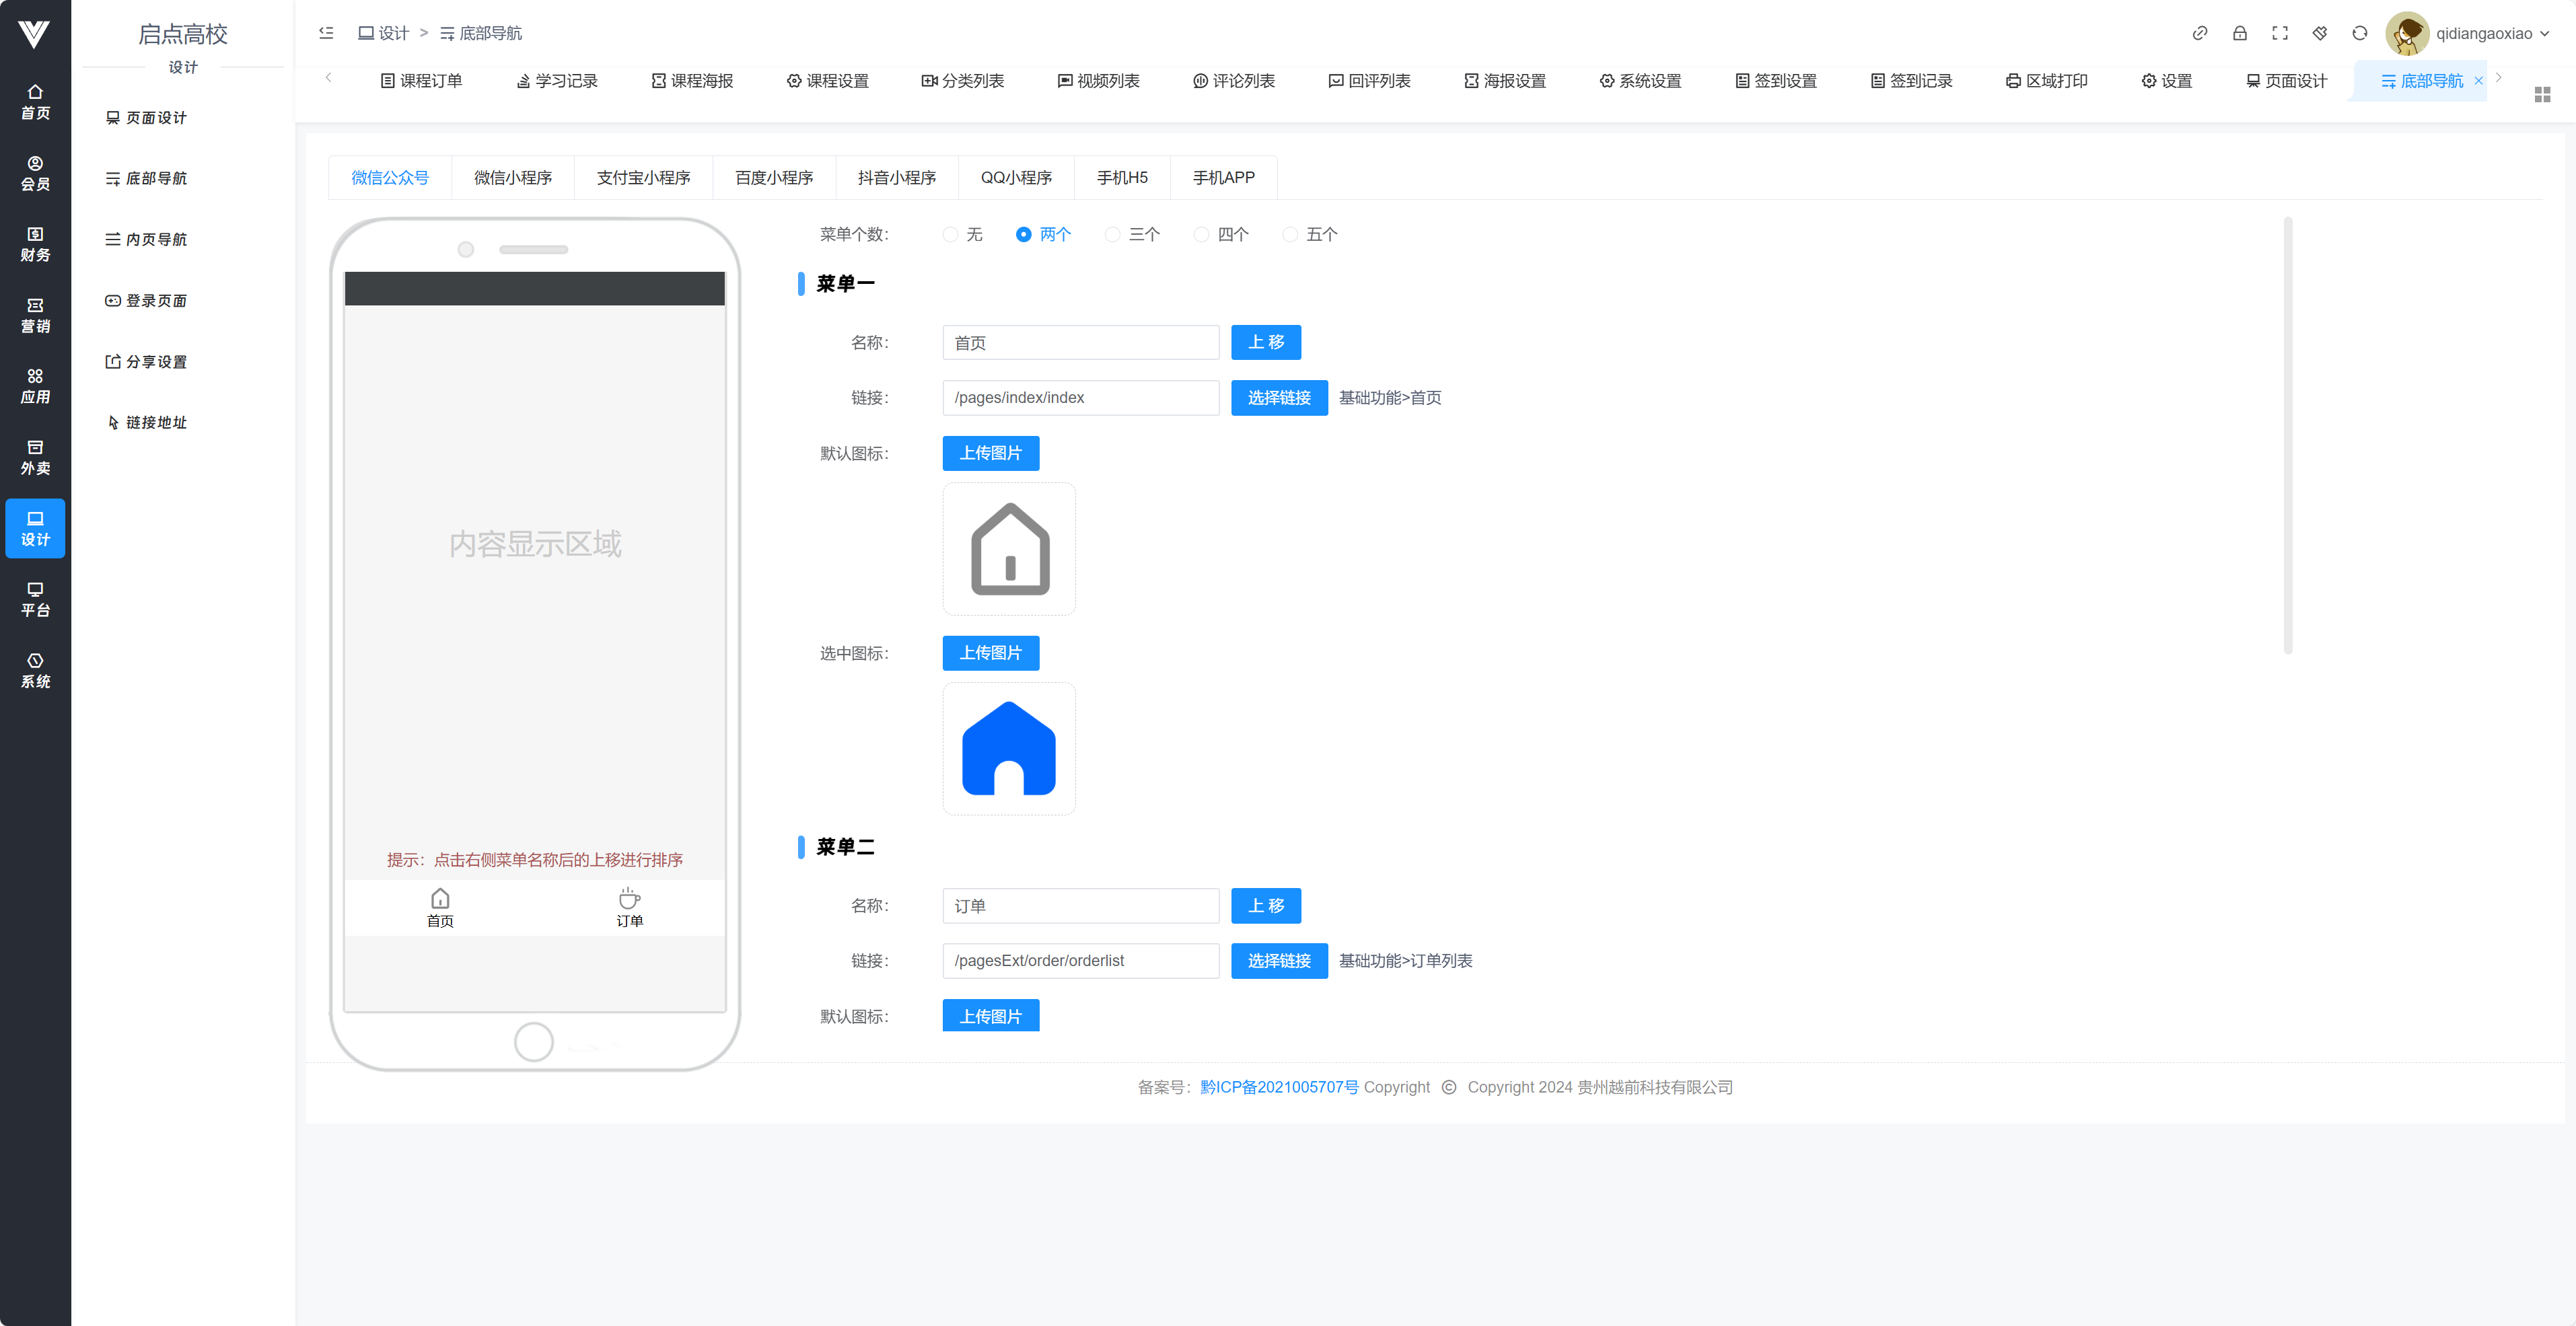Click the 菜单二 名称 input field
Viewport: 2576px width, 1326px height.
point(1080,905)
